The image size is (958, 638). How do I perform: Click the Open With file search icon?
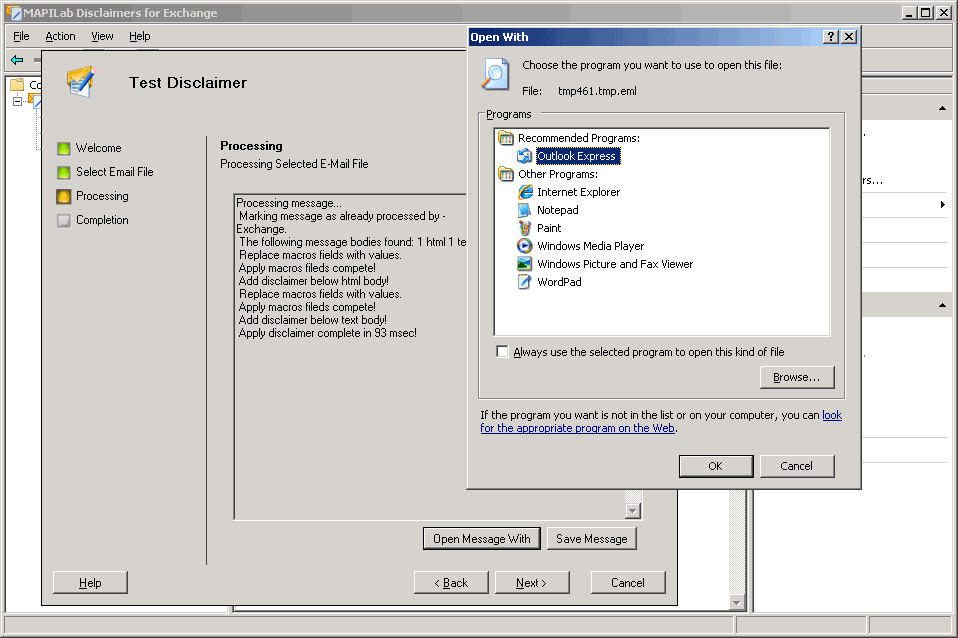(495, 75)
